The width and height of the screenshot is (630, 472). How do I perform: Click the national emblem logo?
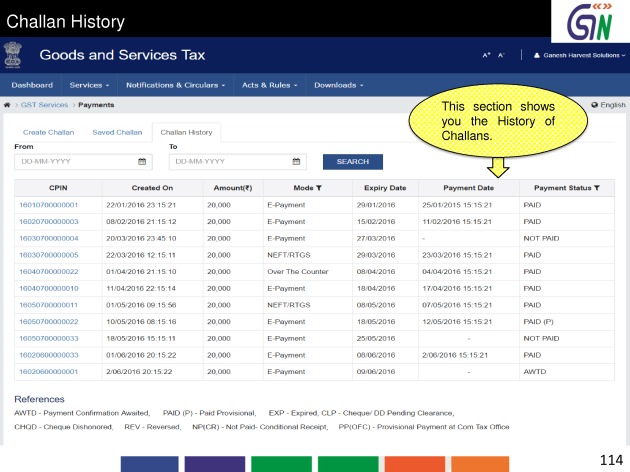click(13, 55)
